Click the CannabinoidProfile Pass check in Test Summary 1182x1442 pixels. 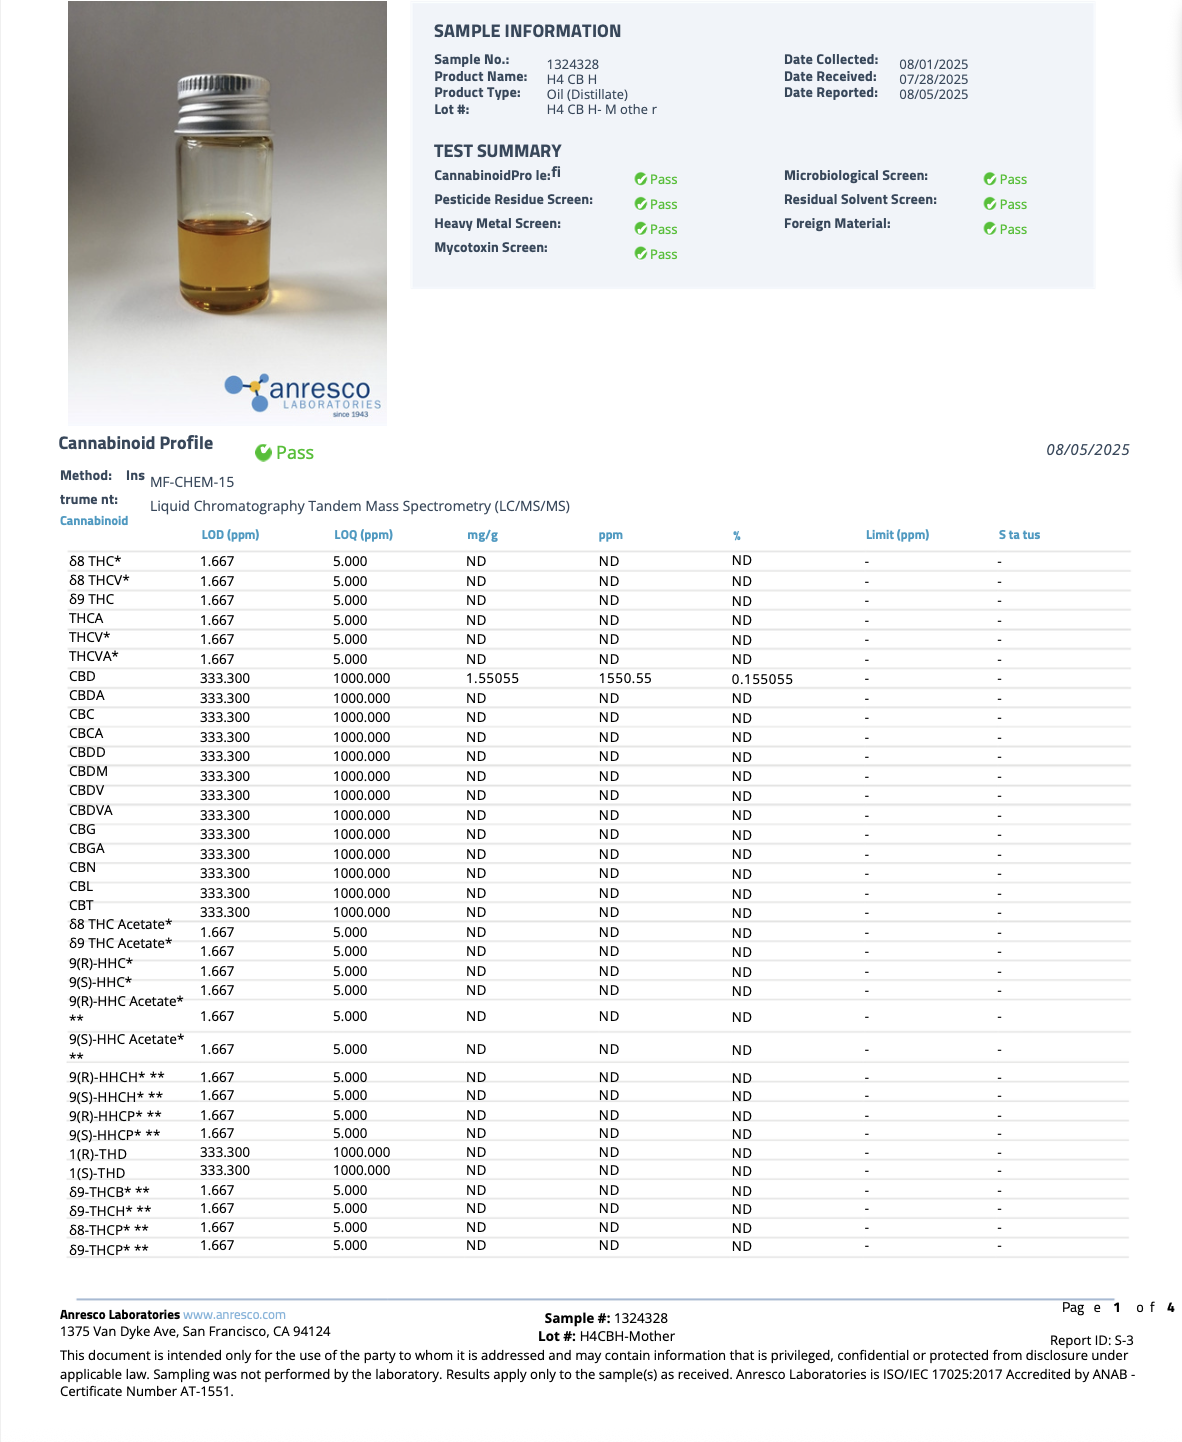coord(640,179)
